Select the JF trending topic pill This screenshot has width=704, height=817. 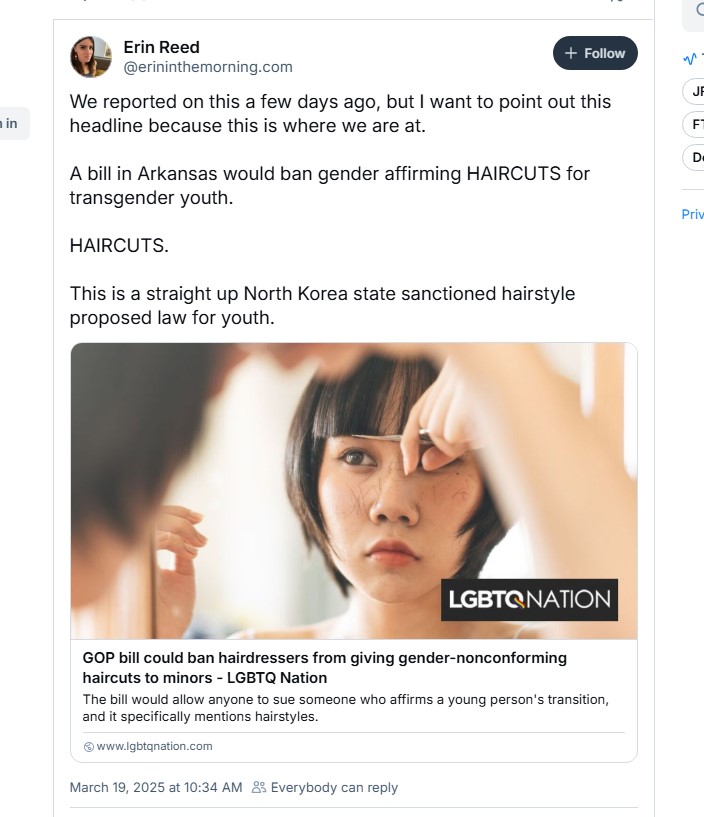[x=695, y=91]
